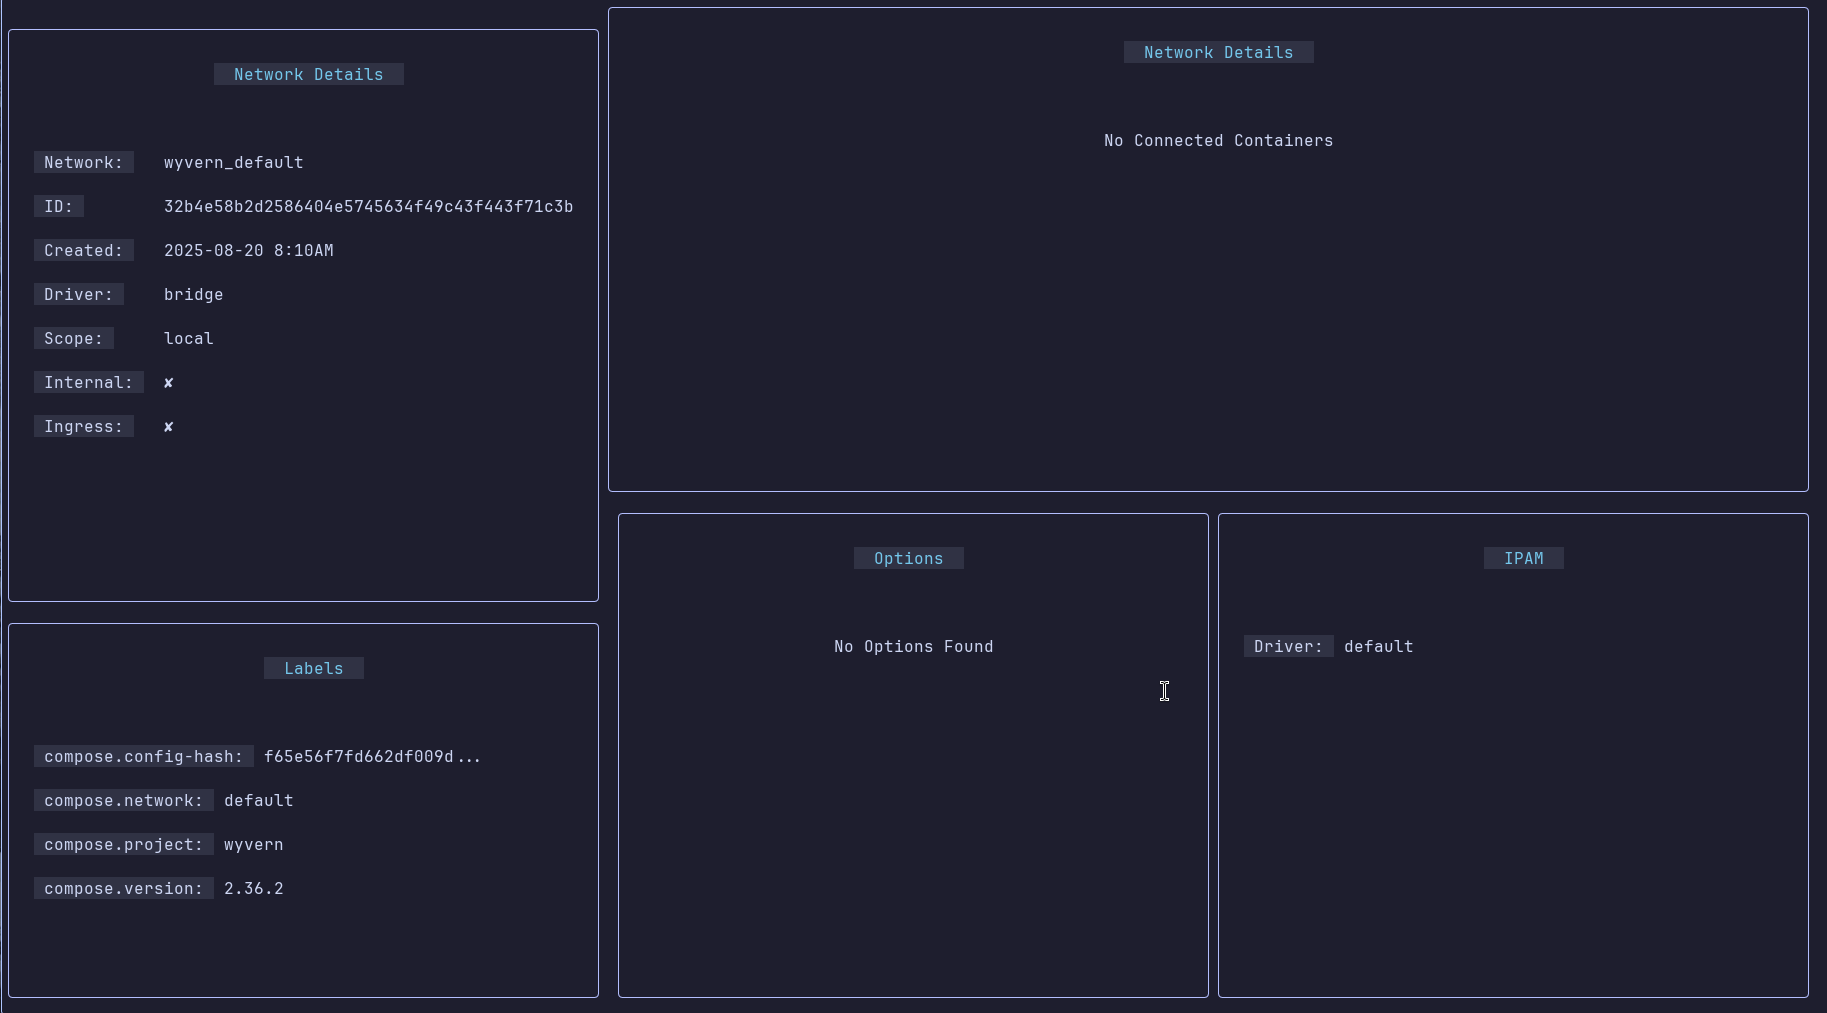Open the Options panel header
Viewport: 1827px width, 1013px height.
pos(908,558)
